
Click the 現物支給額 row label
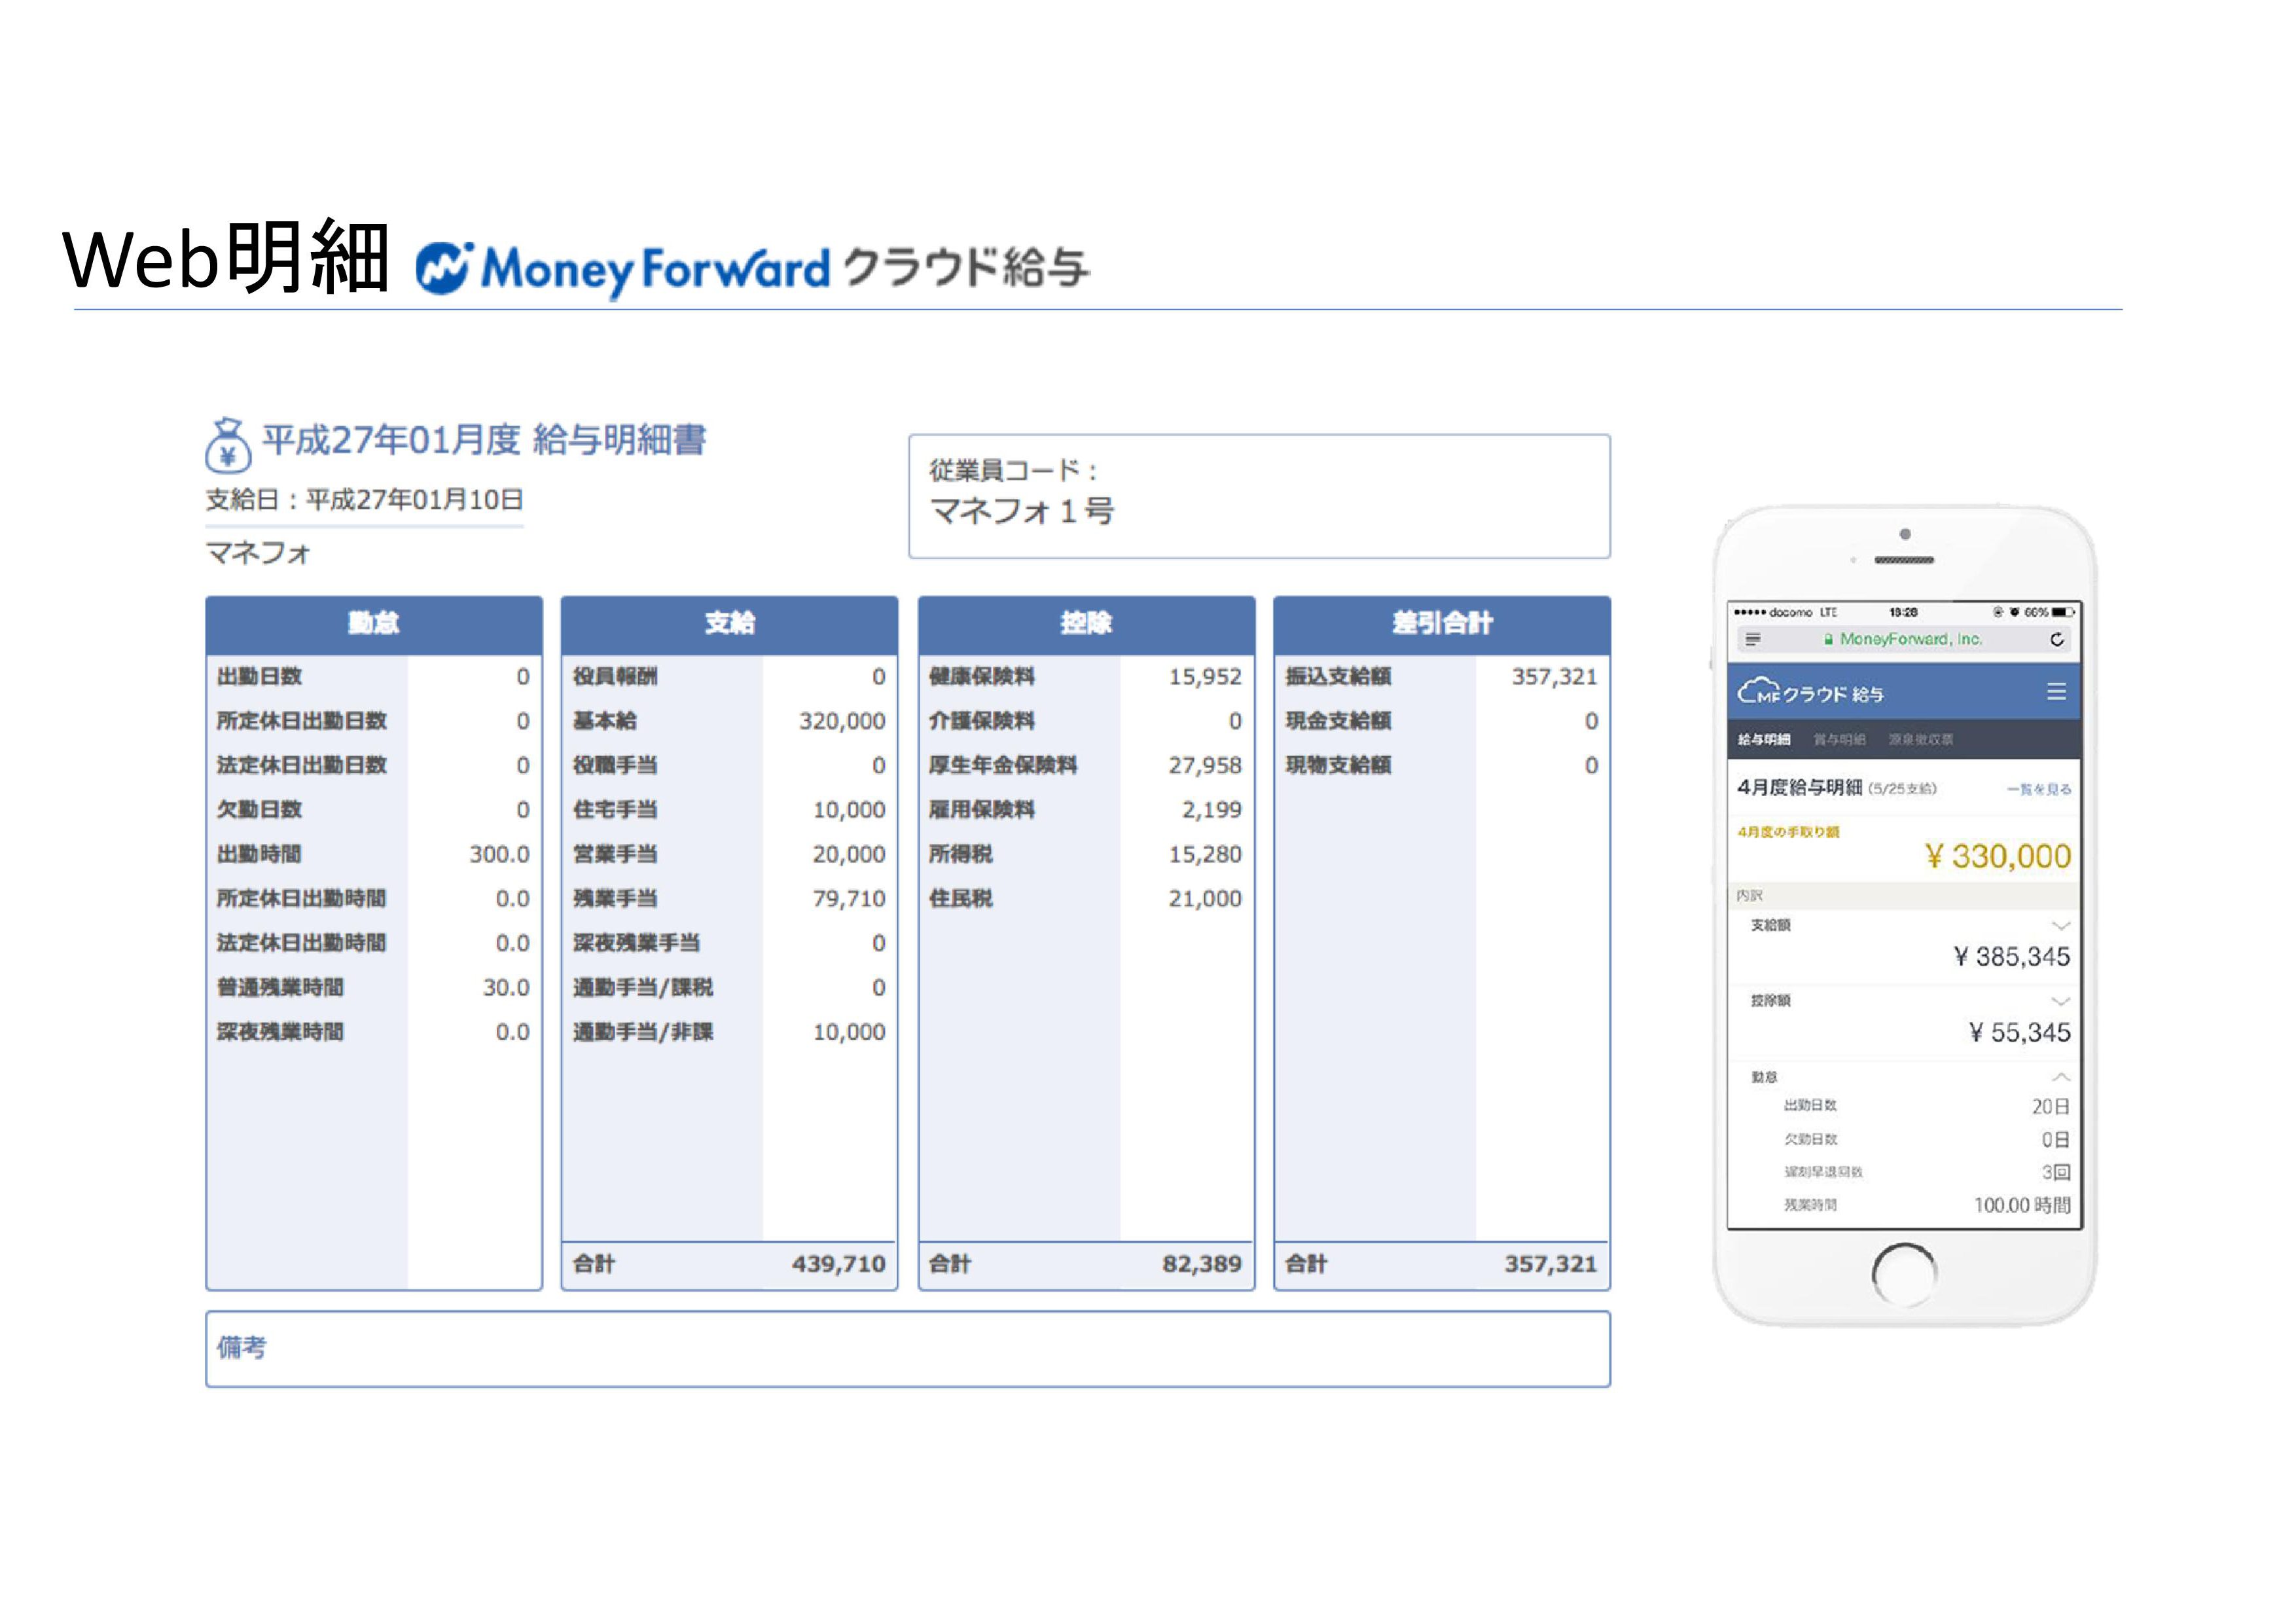pyautogui.click(x=1338, y=765)
